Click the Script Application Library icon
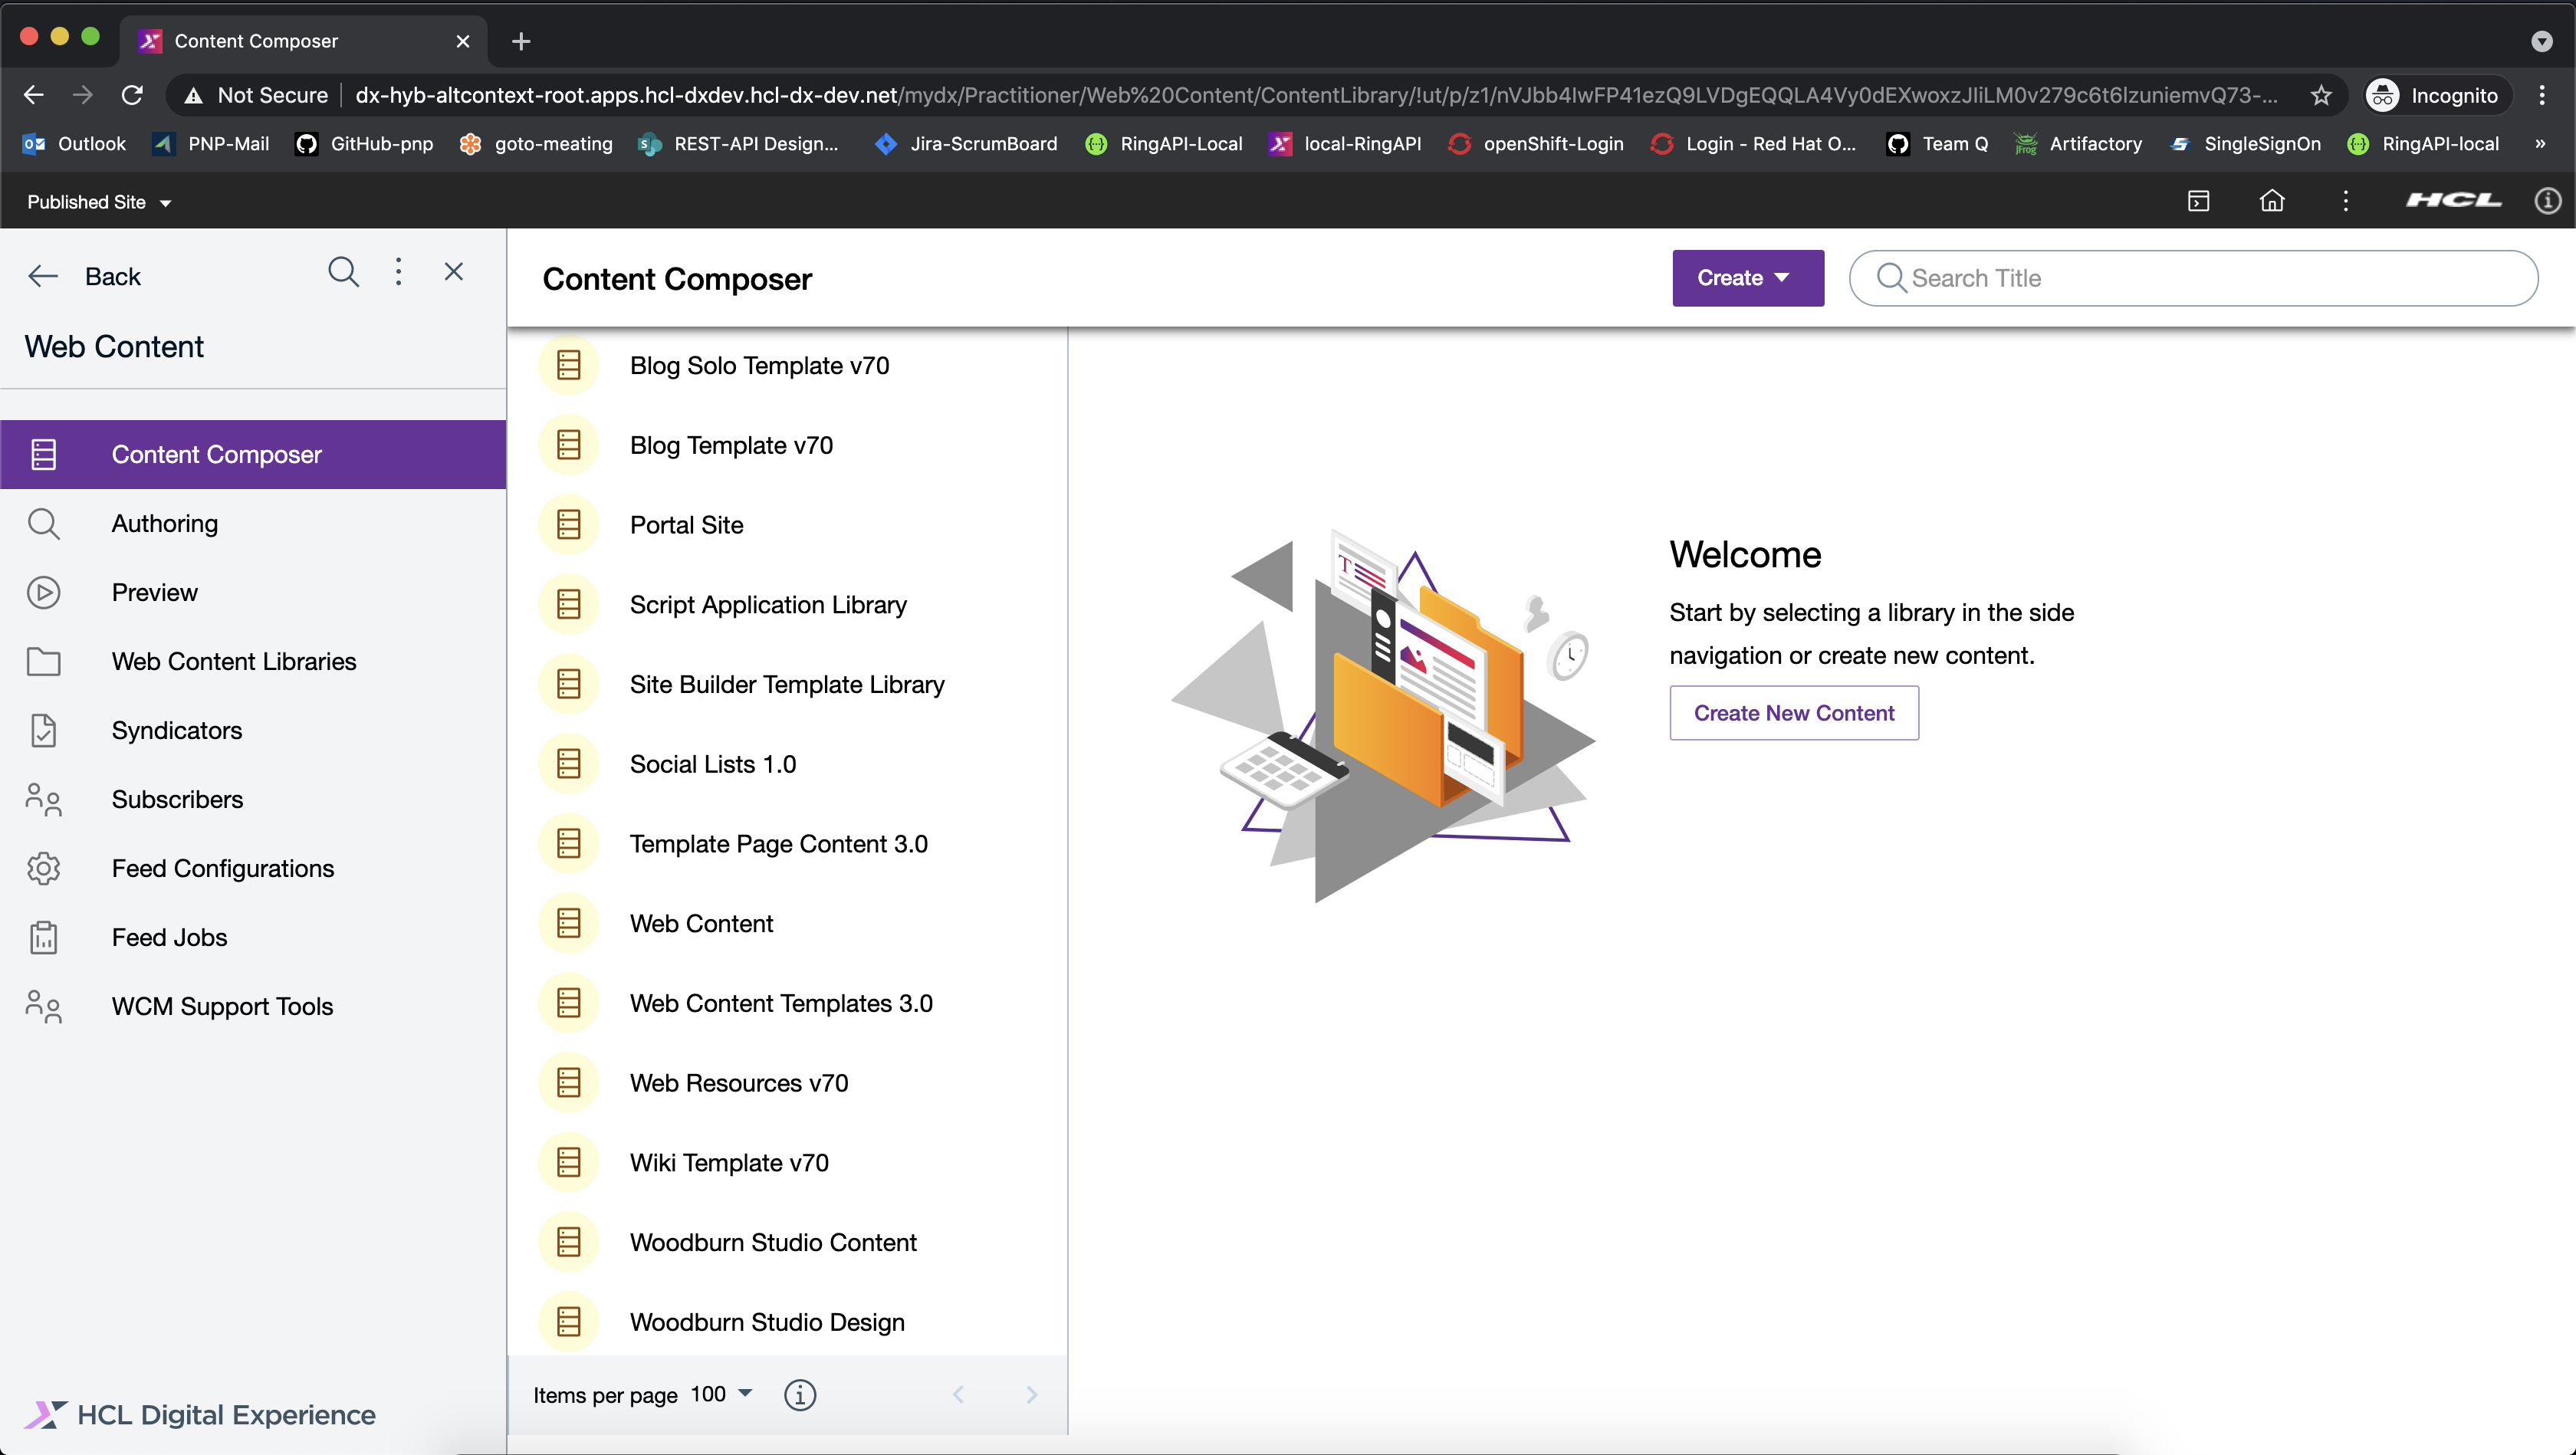The width and height of the screenshot is (2576, 1455). [x=568, y=604]
